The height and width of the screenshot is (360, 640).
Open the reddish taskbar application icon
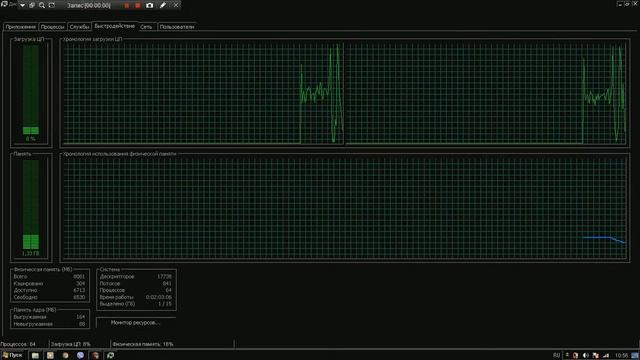[x=95, y=356]
